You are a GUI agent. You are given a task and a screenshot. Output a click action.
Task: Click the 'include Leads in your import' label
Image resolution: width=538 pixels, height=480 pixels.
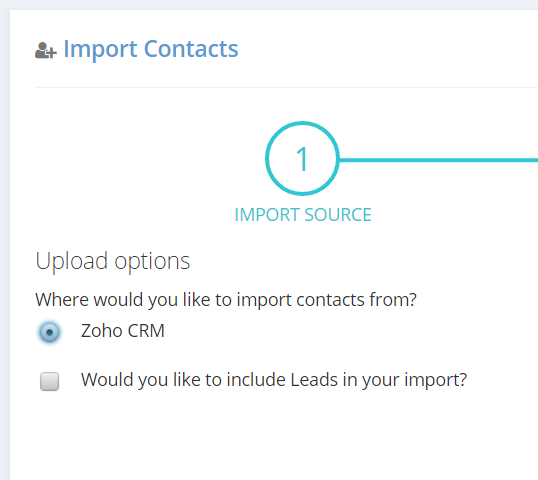274,380
